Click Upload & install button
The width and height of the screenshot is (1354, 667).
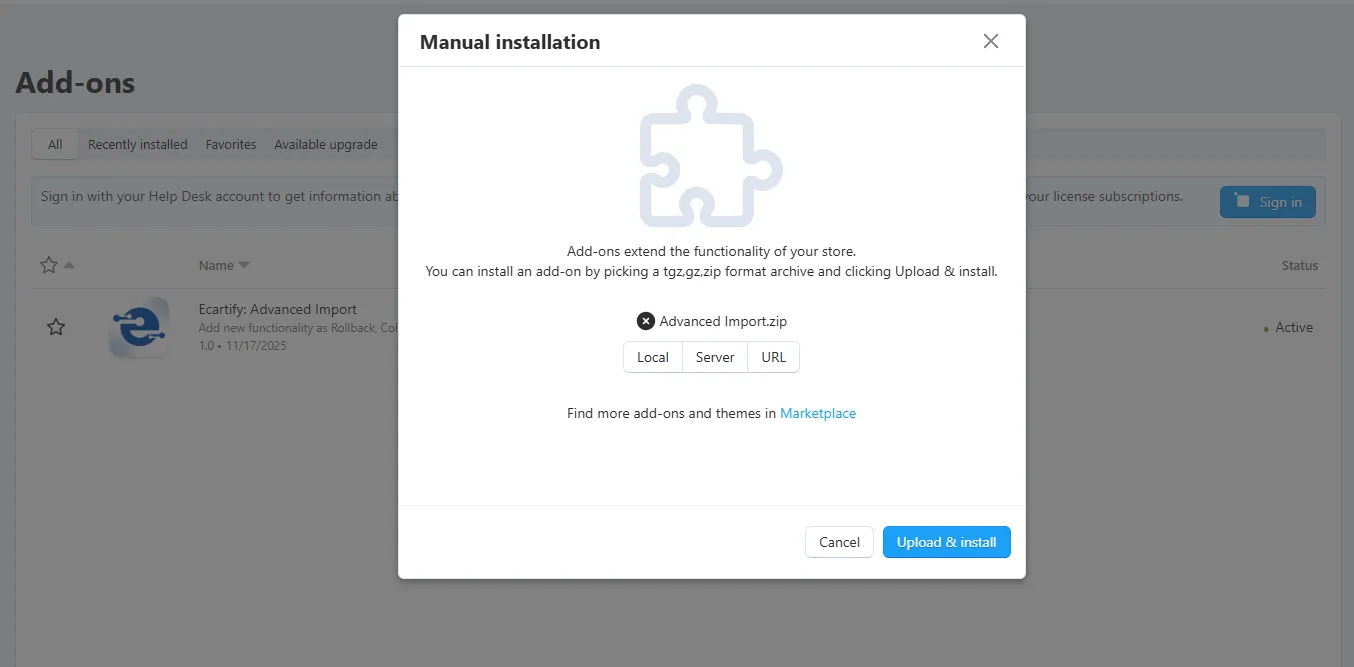click(946, 542)
